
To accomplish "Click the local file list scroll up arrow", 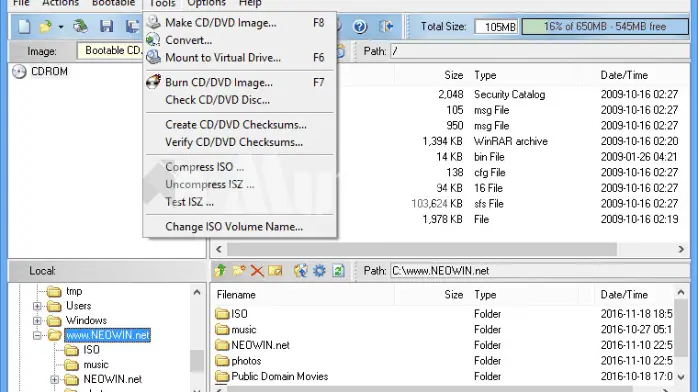I will 681,292.
